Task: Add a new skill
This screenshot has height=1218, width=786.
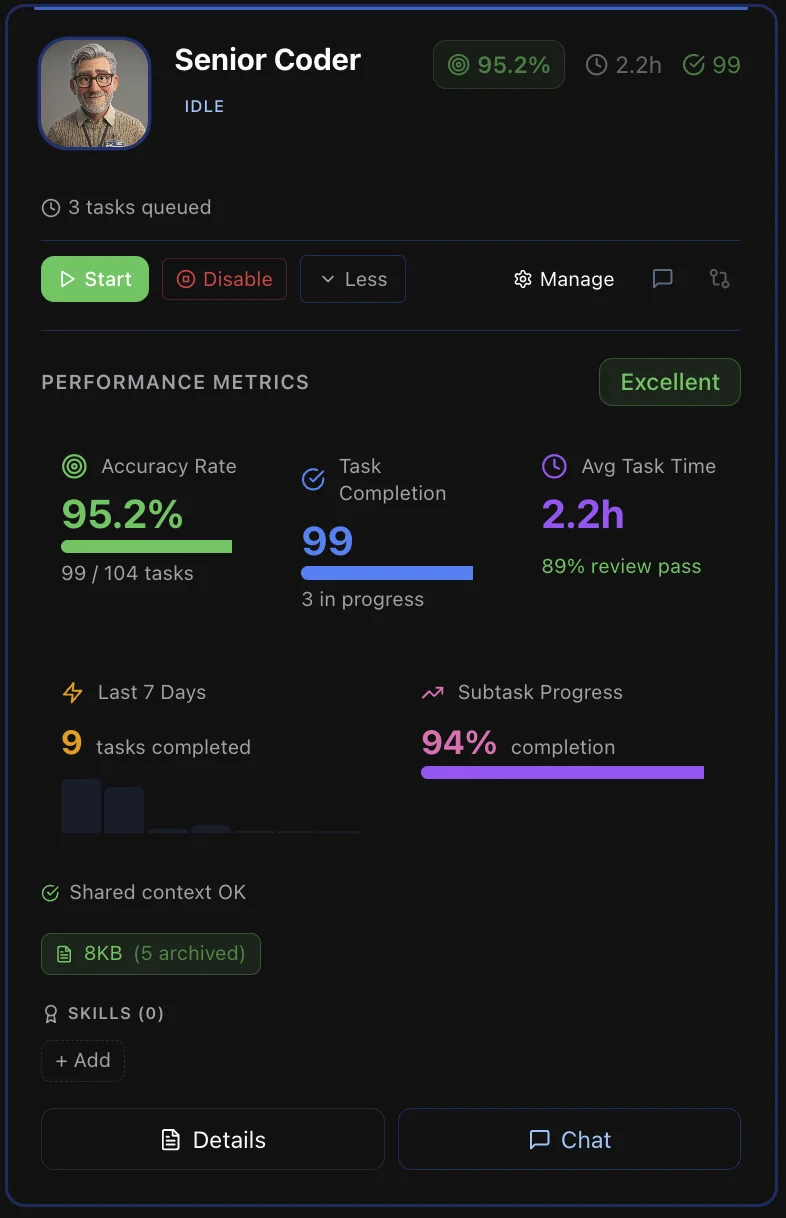Action: pyautogui.click(x=83, y=1061)
